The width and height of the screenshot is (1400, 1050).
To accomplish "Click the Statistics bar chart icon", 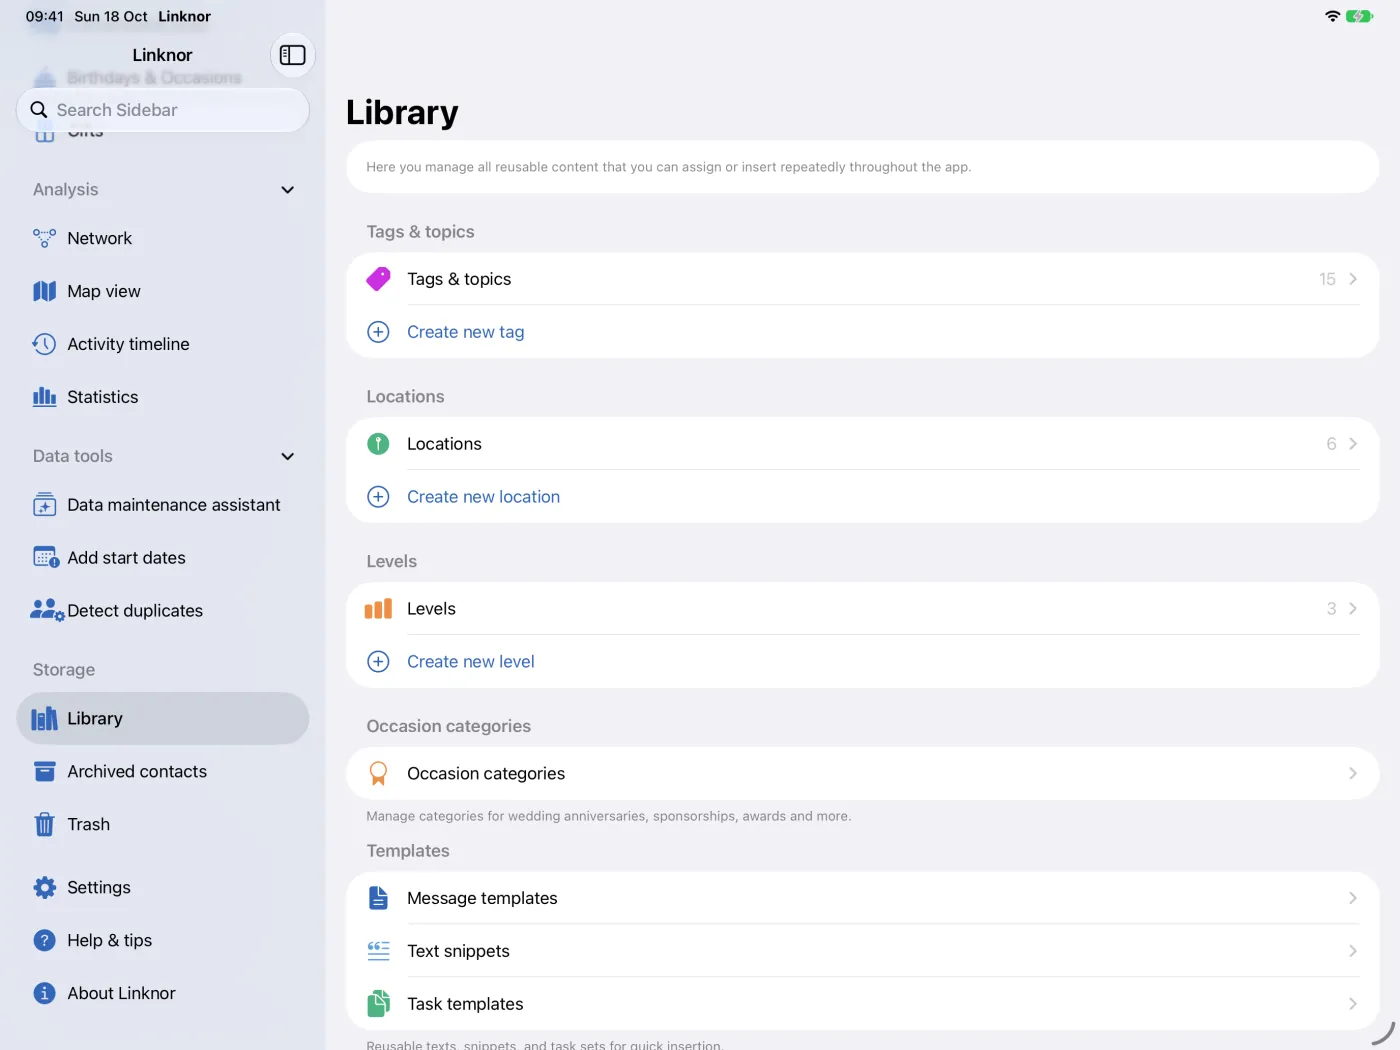I will coord(44,397).
